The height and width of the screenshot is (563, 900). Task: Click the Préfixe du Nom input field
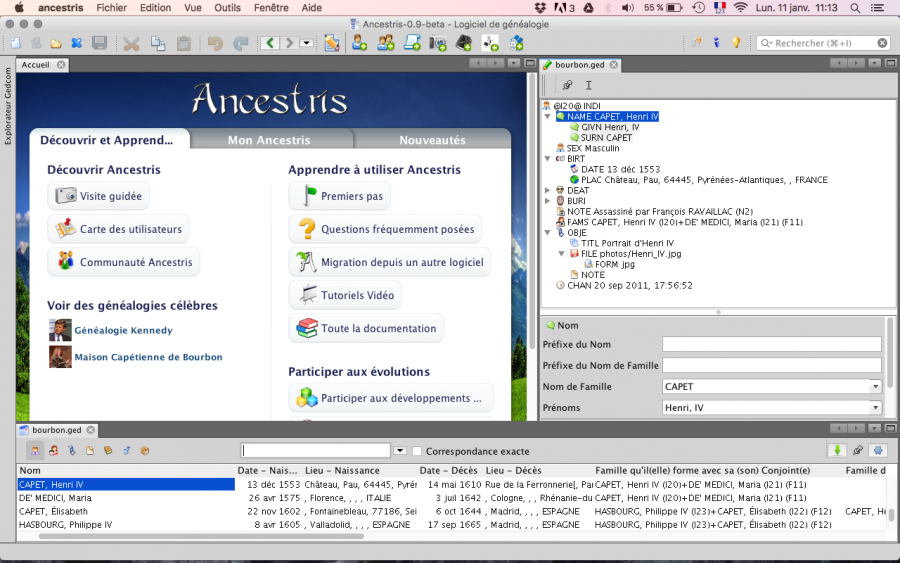772,344
